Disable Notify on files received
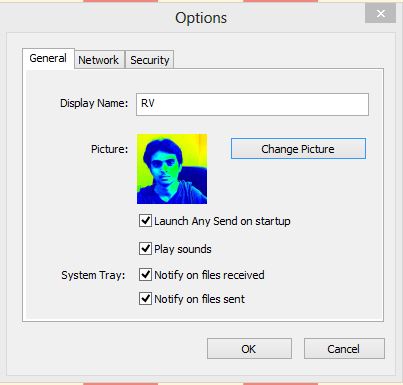403x385 pixels. pos(145,275)
